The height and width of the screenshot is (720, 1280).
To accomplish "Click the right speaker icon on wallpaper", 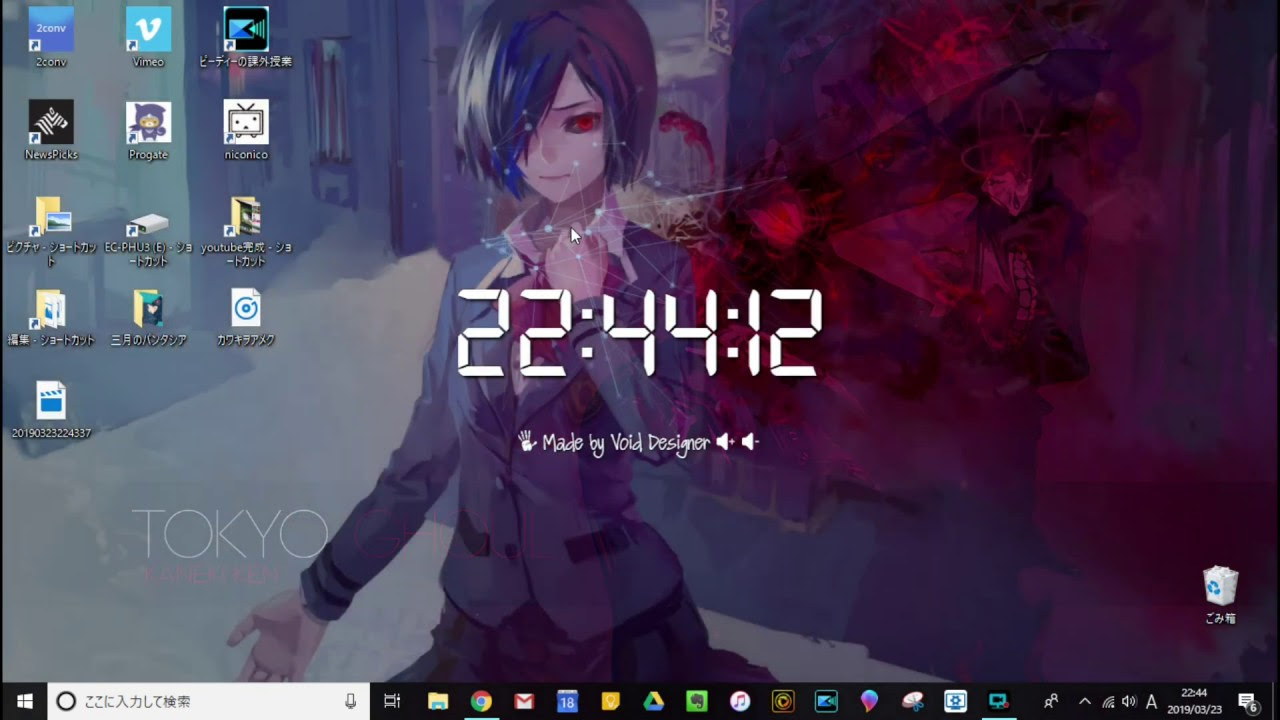I will (750, 442).
